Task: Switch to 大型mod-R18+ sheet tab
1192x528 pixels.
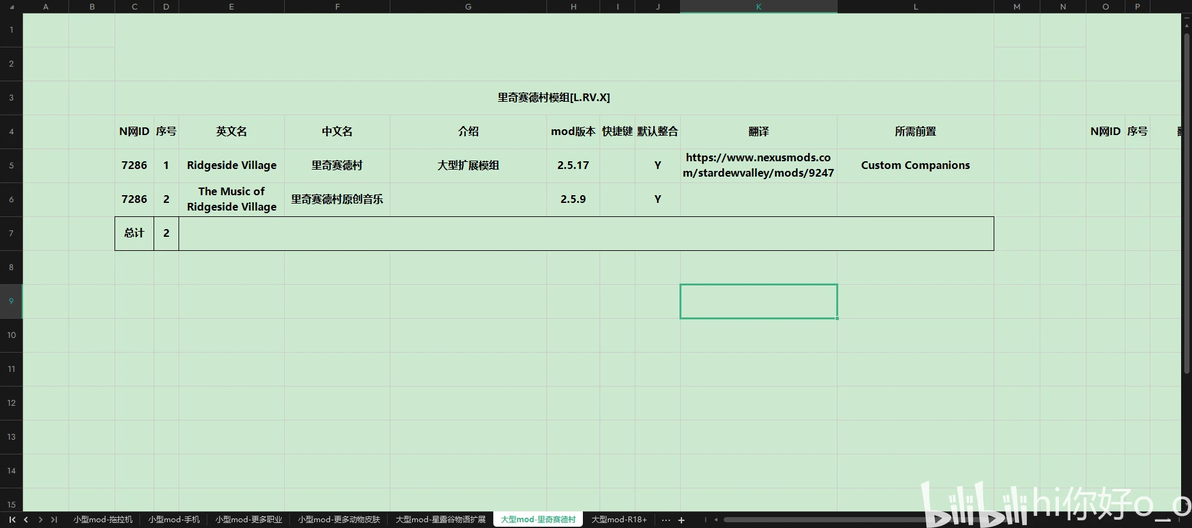Action: pos(619,520)
